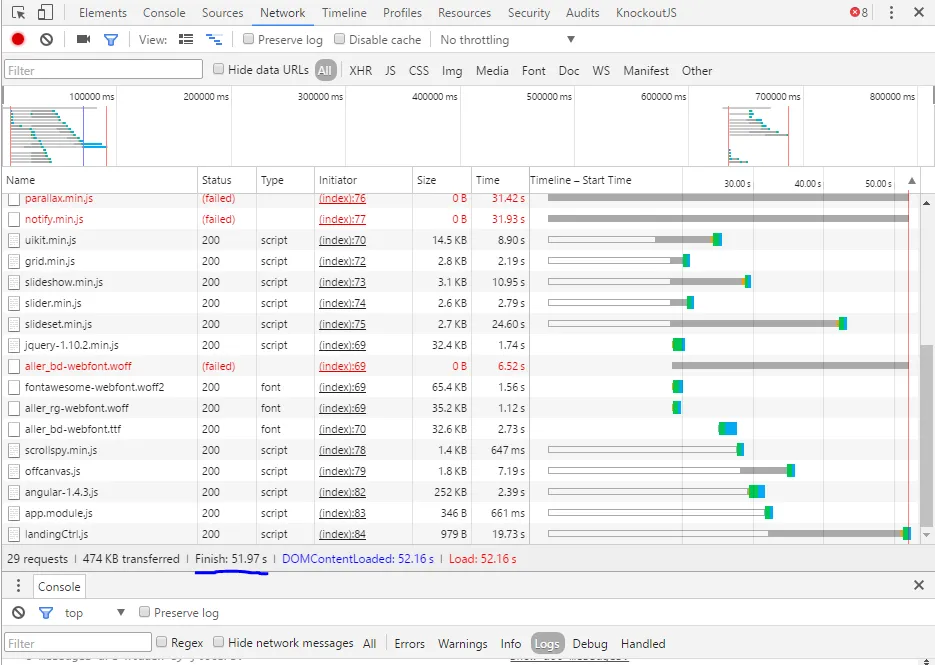935x665 pixels.
Task: Toggle the network filter funnel icon
Action: (111, 40)
